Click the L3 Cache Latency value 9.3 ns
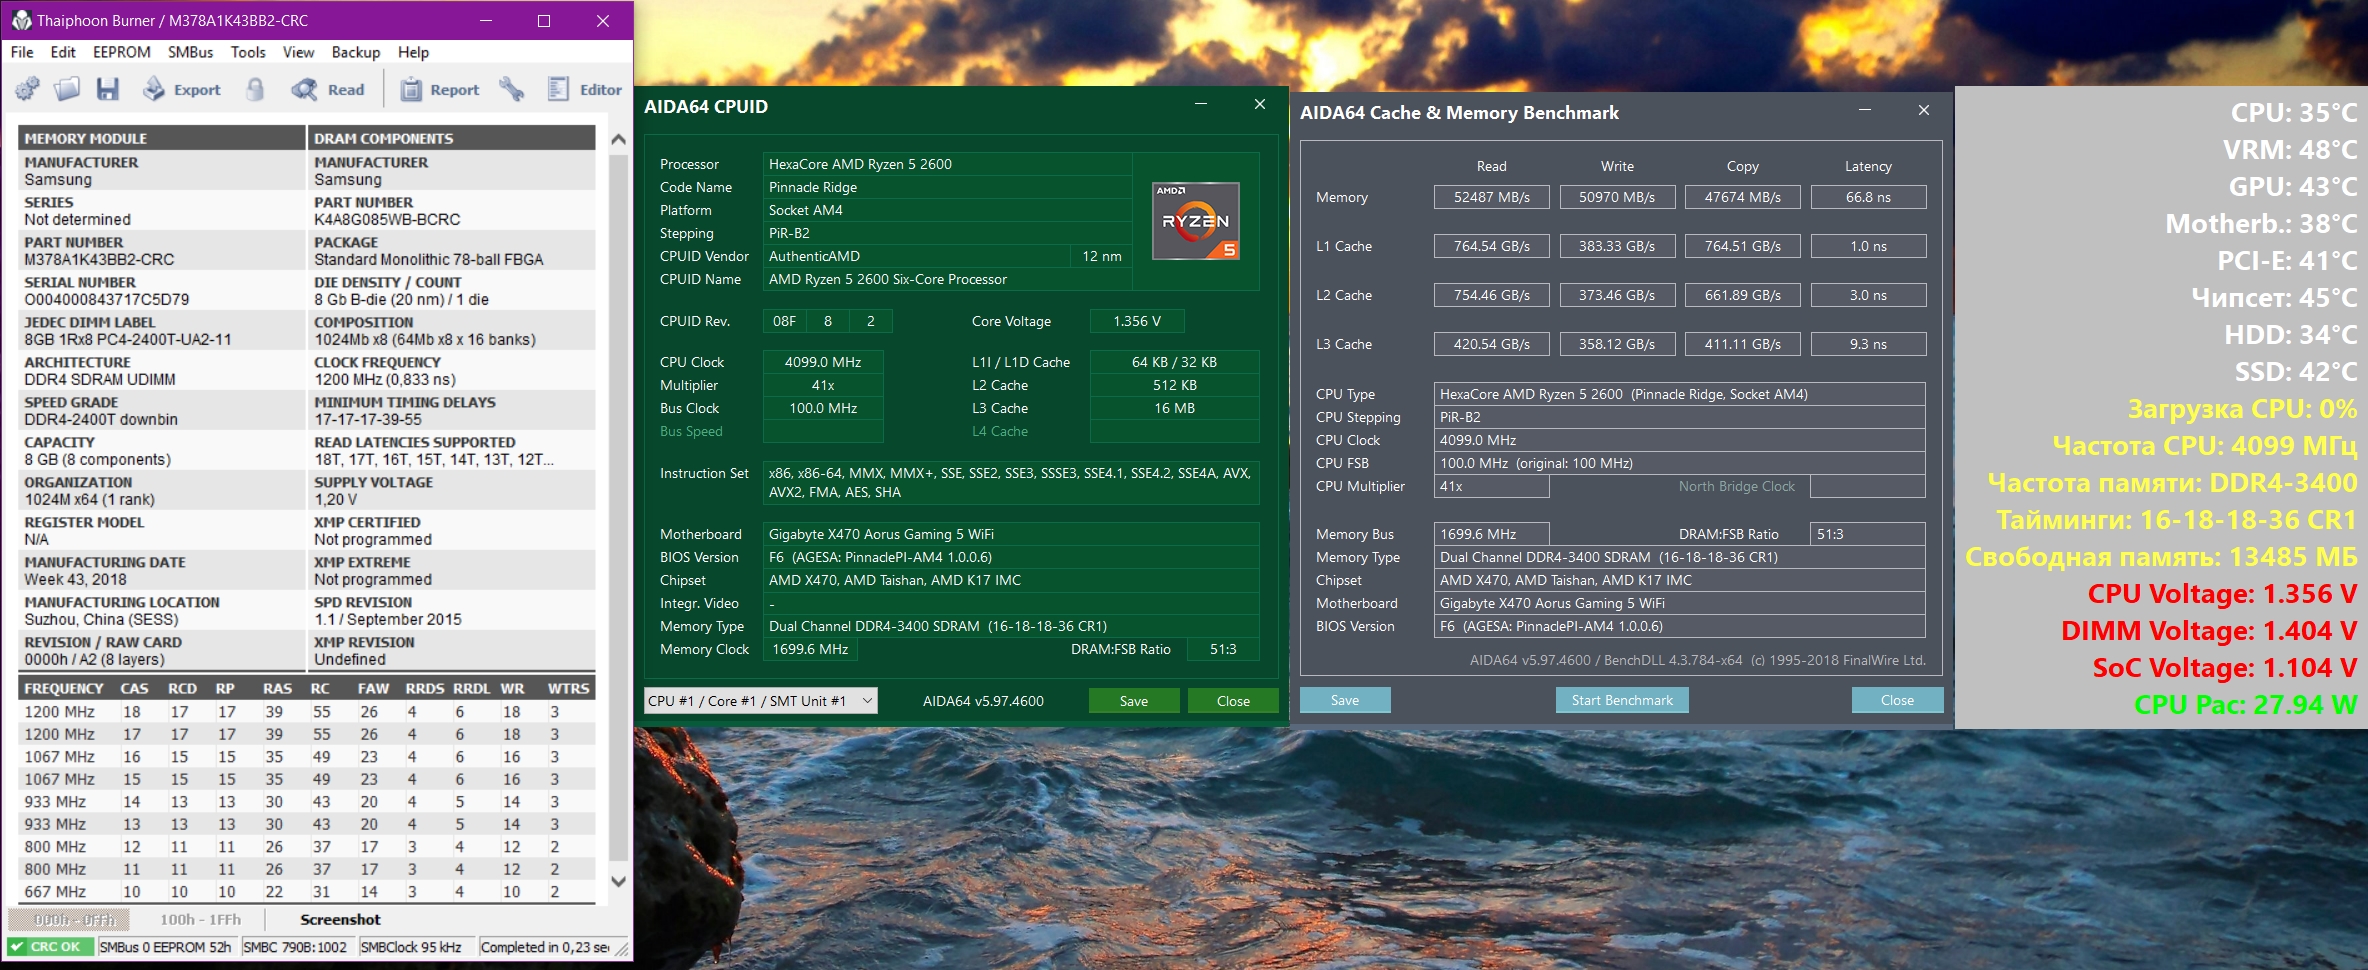 click(x=1868, y=344)
